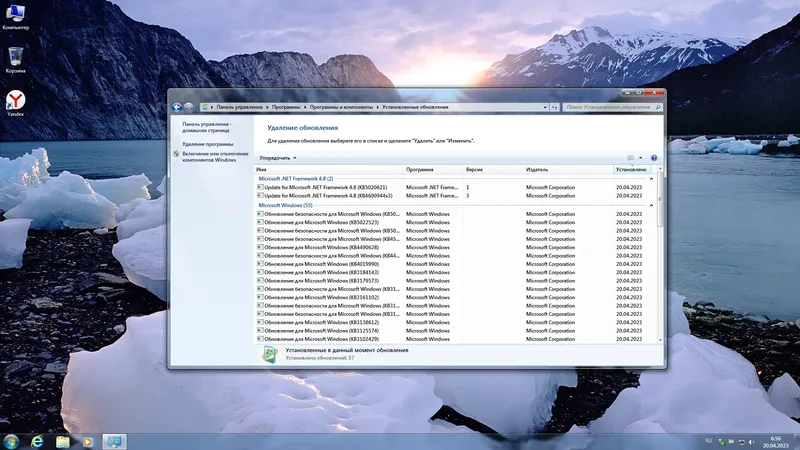Select the Control Panel taskbar button
Viewport: 800px width, 450px height.
coord(114,441)
